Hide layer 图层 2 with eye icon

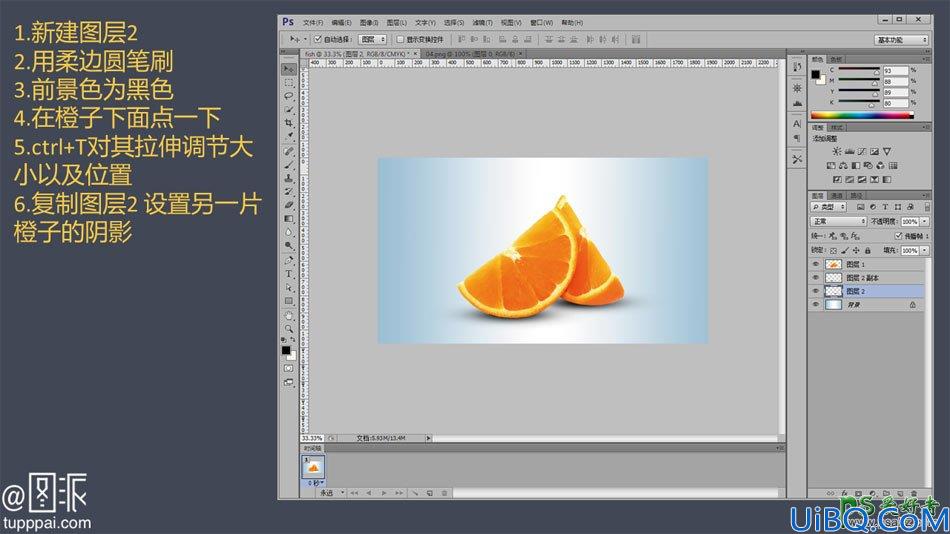click(x=815, y=292)
